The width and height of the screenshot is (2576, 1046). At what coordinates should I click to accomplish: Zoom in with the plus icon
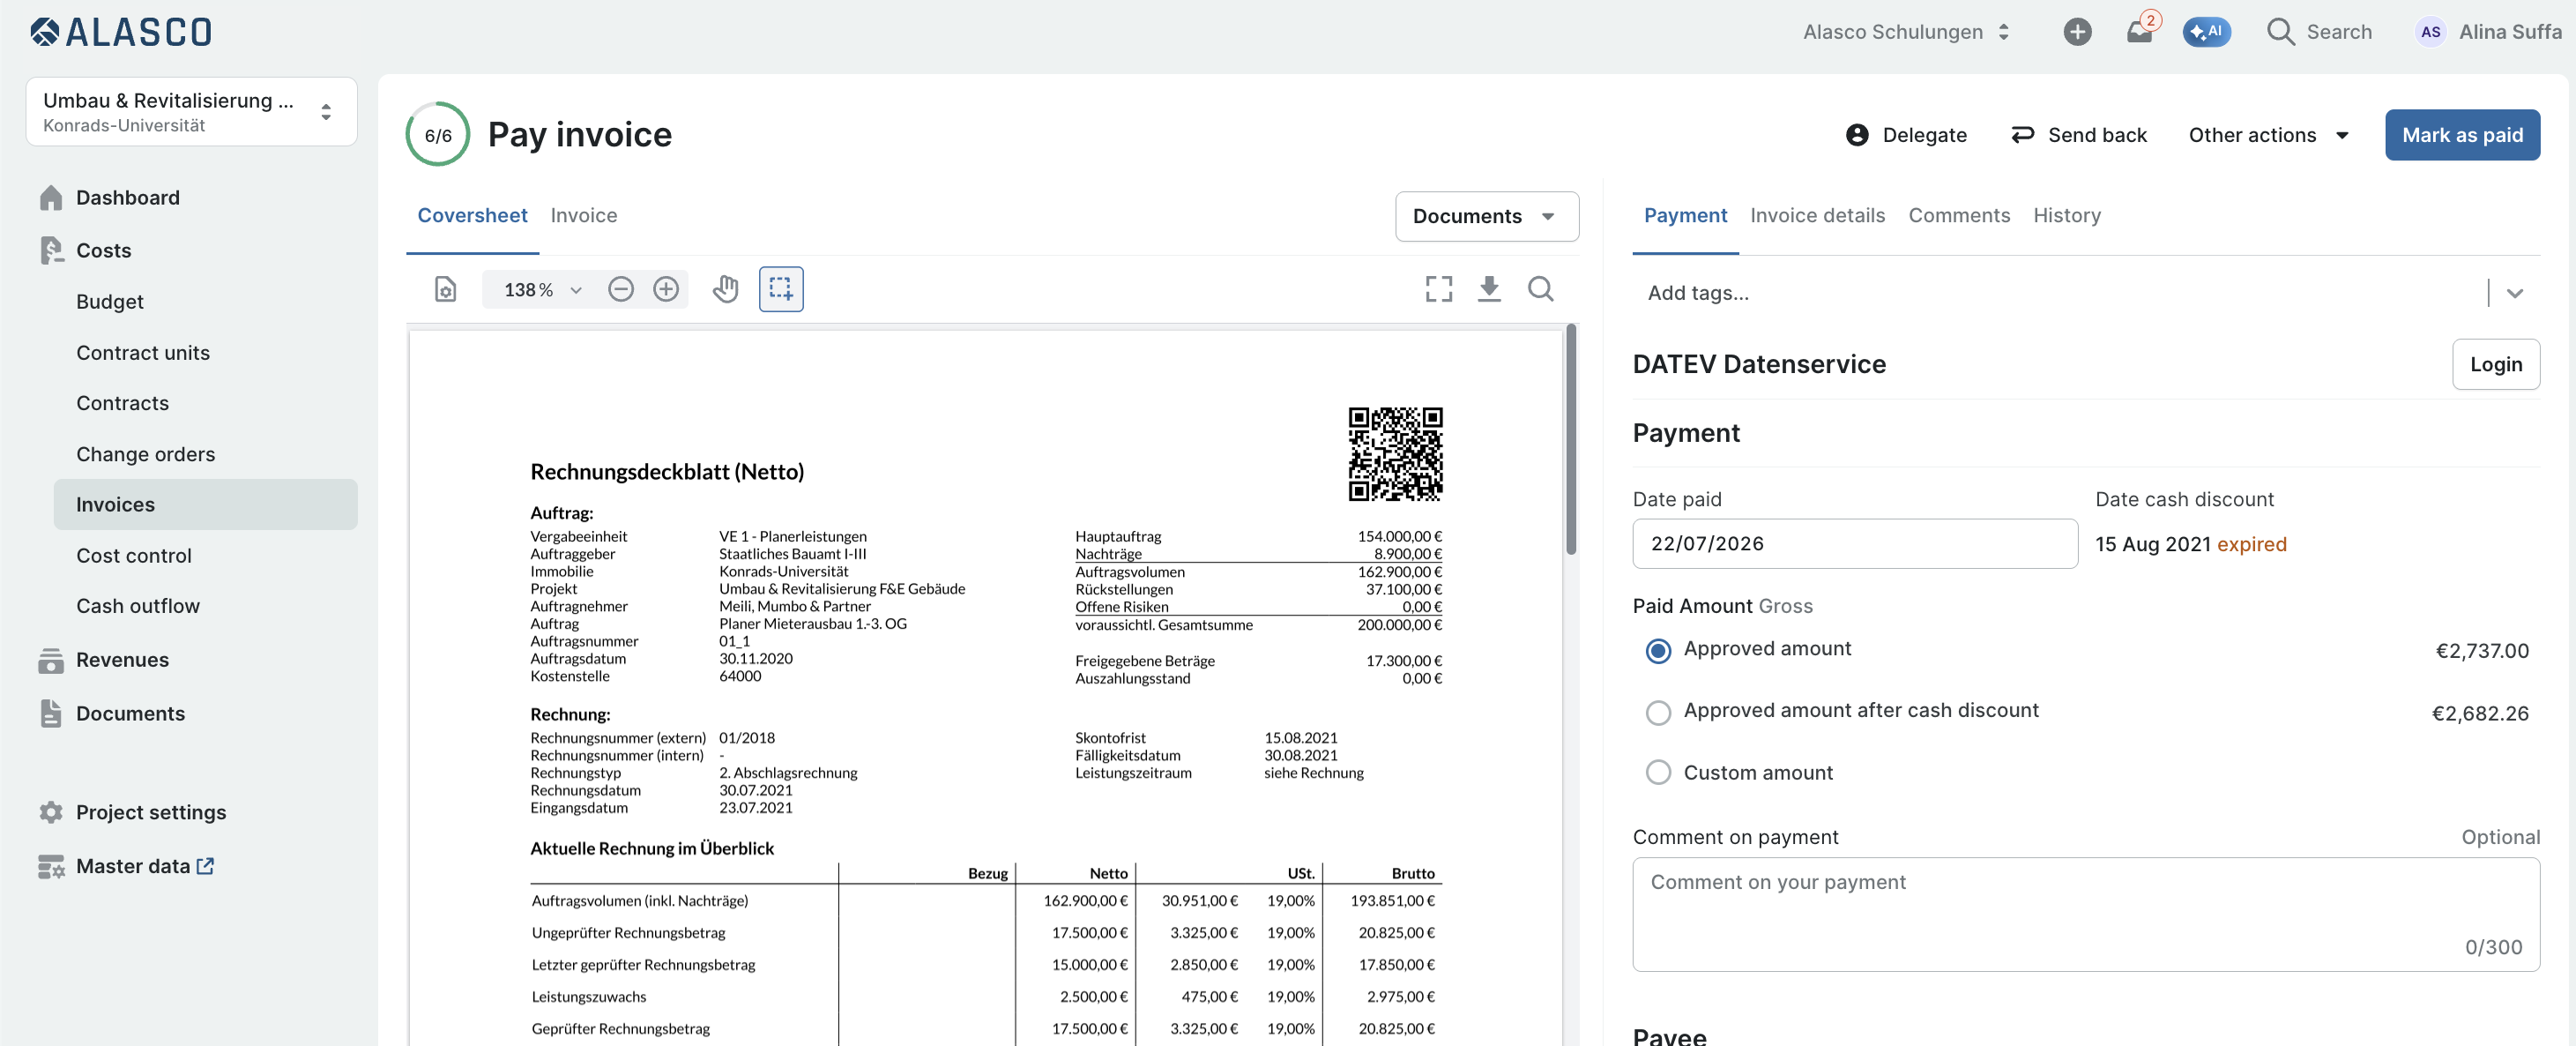pos(666,290)
